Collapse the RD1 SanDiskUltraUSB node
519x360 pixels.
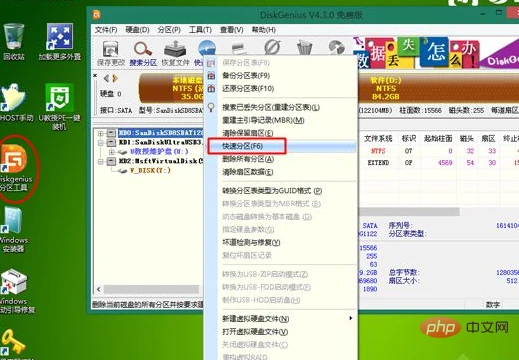(100, 143)
